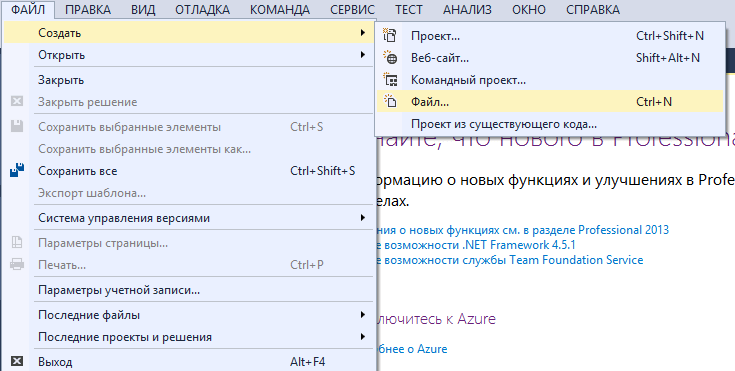Click the Ctrl+Shift+S shortcut text
Viewport: 735px width, 371px height.
[x=322, y=171]
